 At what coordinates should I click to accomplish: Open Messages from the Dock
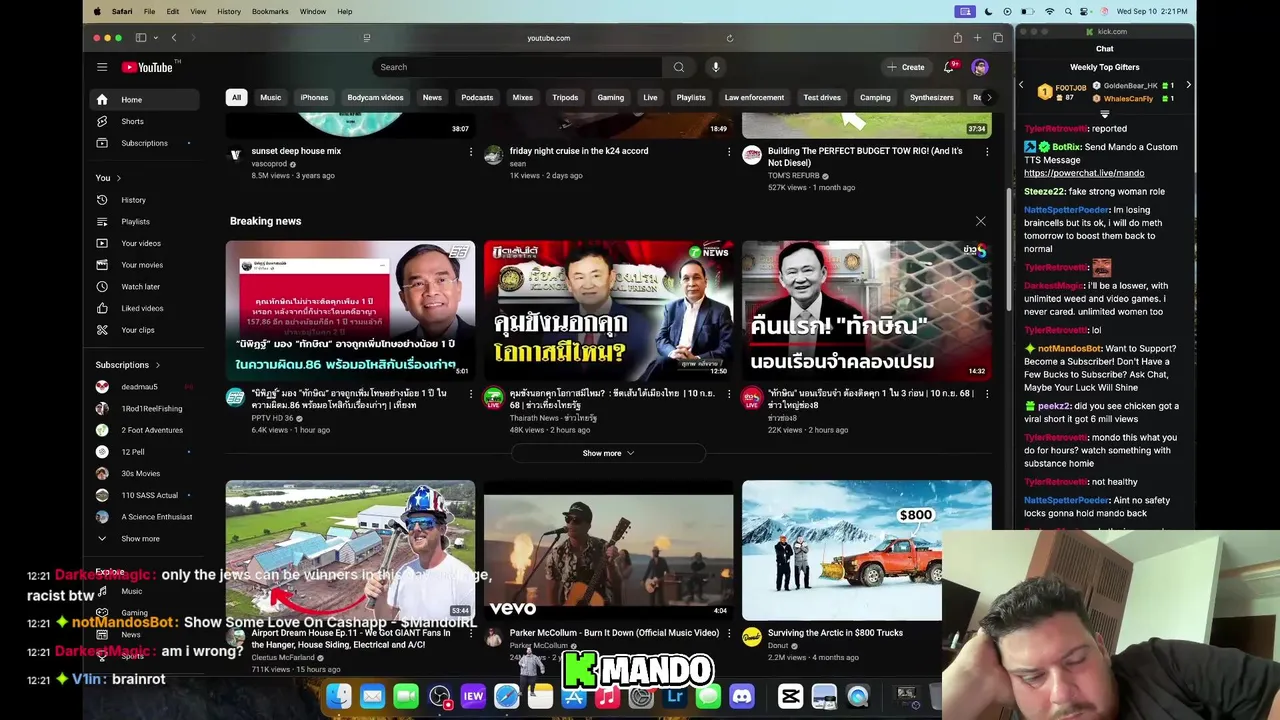pos(708,696)
